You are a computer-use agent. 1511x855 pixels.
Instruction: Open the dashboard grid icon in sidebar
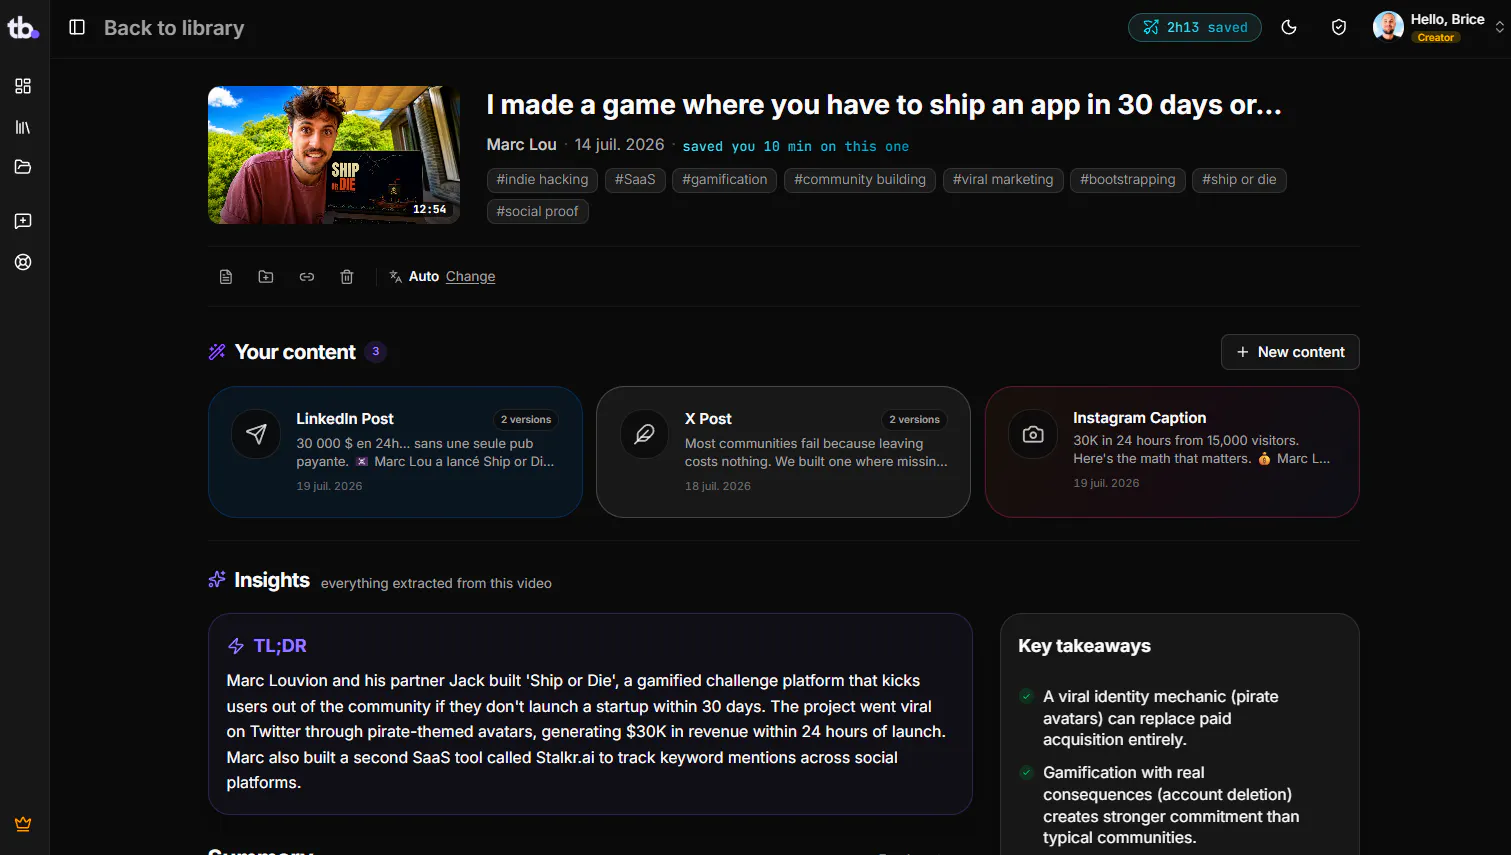(23, 86)
